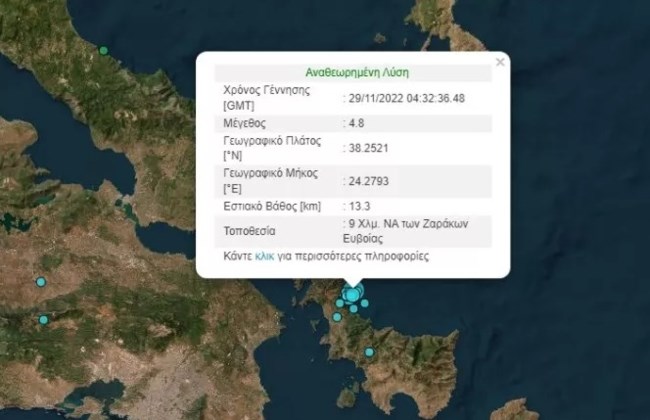Screen dimensions: 650x420
Task: Select the lowest-left marker in the epicenter cluster
Action: point(338,318)
